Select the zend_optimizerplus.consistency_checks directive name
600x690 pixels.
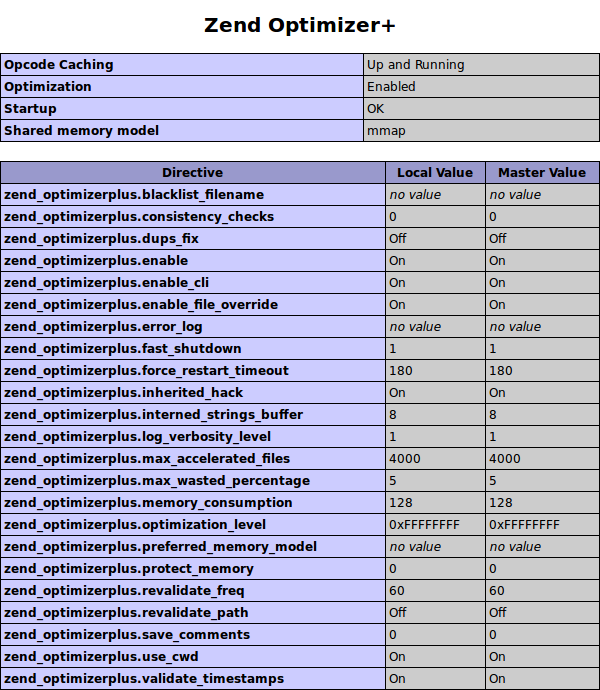point(139,217)
